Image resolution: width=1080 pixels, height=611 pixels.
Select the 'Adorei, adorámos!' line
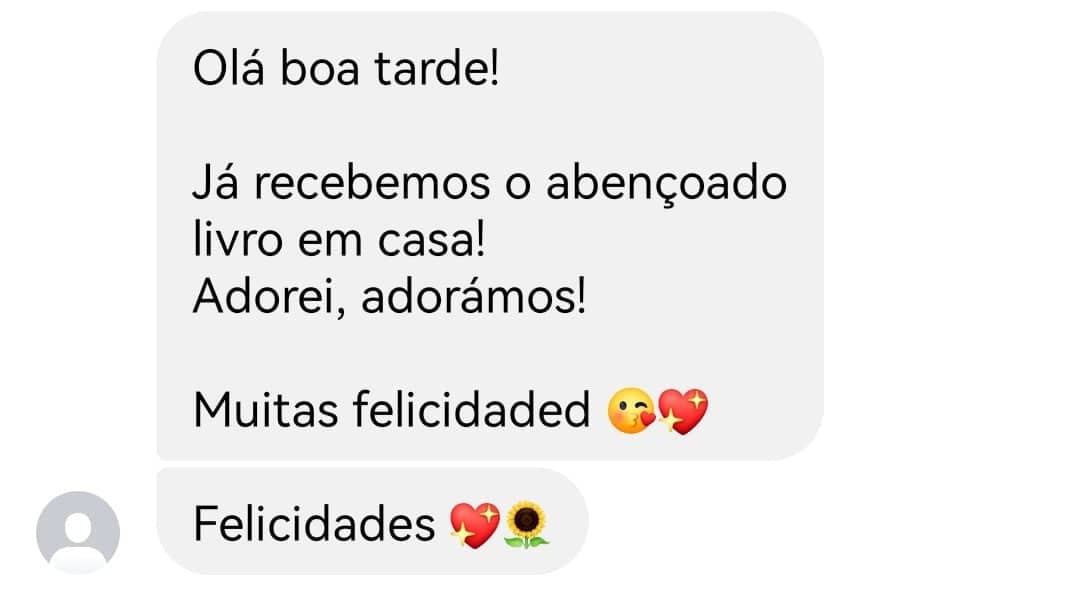coord(389,297)
